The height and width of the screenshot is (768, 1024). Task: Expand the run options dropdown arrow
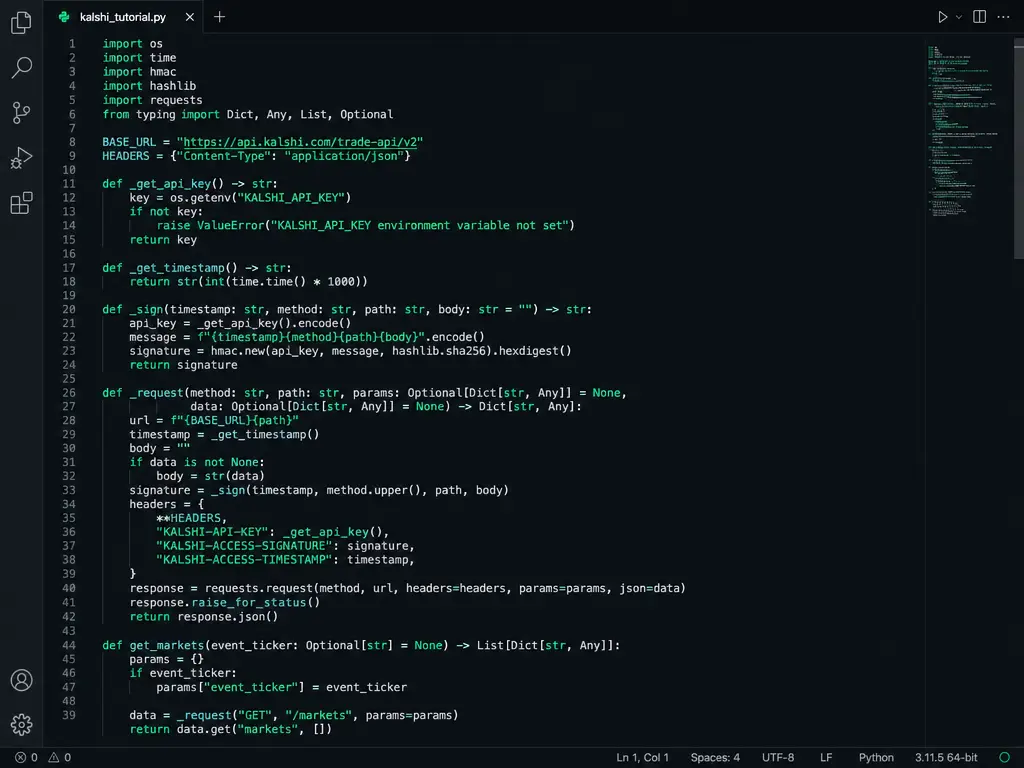[959, 17]
